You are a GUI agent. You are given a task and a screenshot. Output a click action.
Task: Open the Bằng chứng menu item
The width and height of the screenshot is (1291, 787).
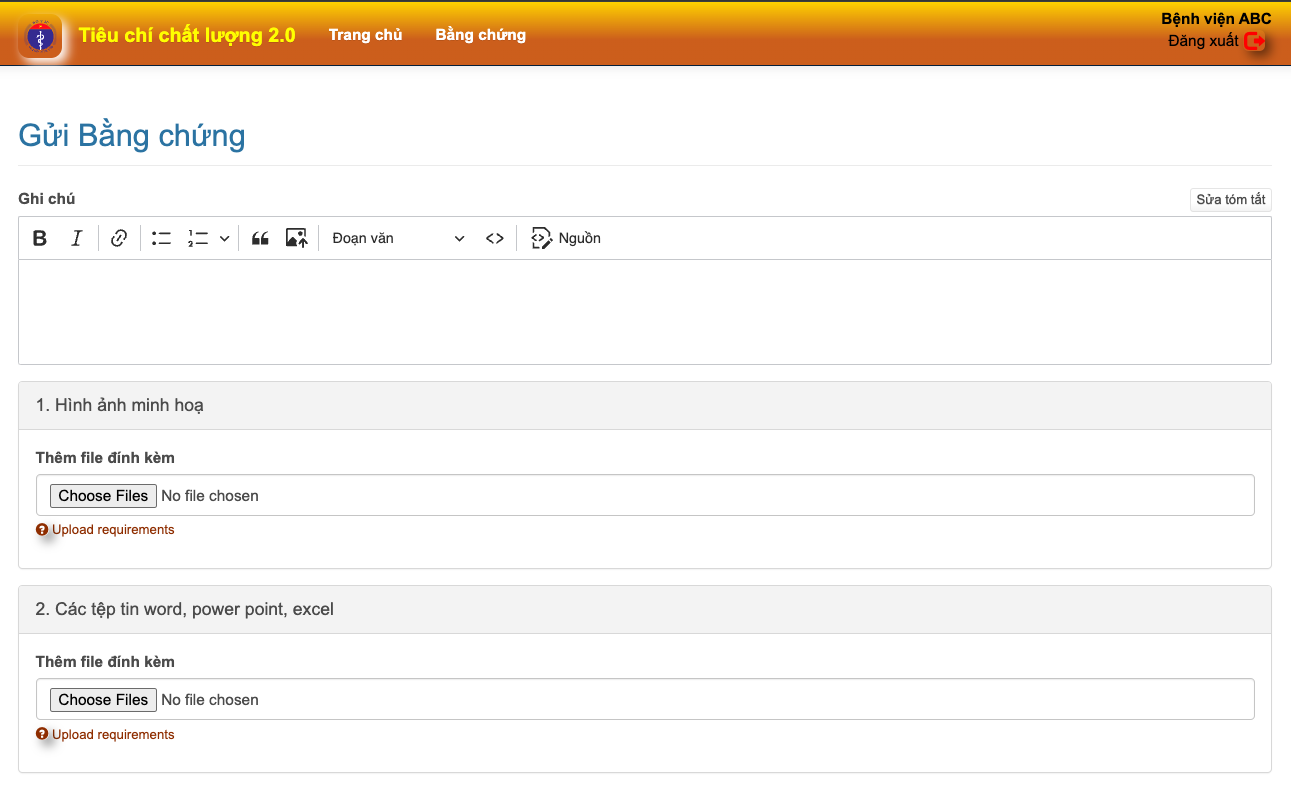point(480,35)
